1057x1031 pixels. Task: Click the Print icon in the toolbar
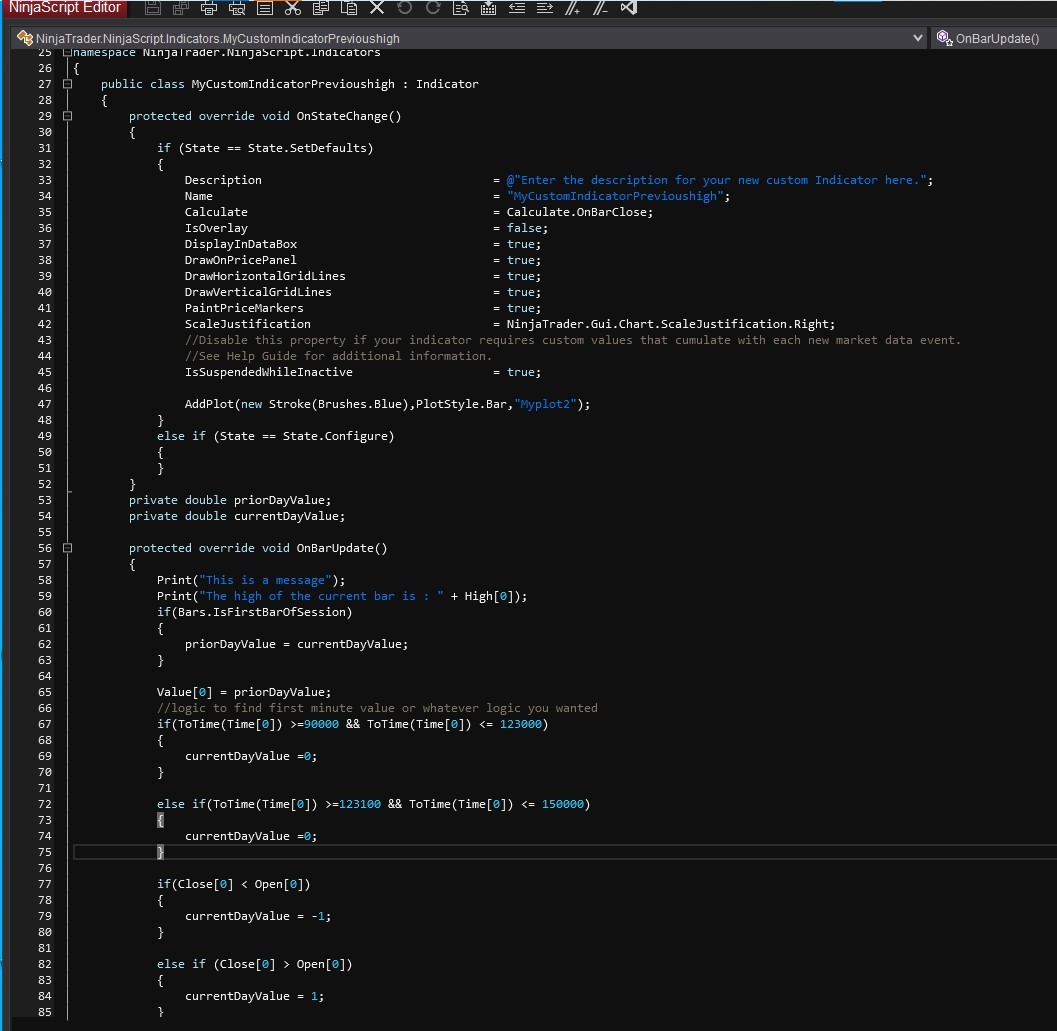click(209, 8)
